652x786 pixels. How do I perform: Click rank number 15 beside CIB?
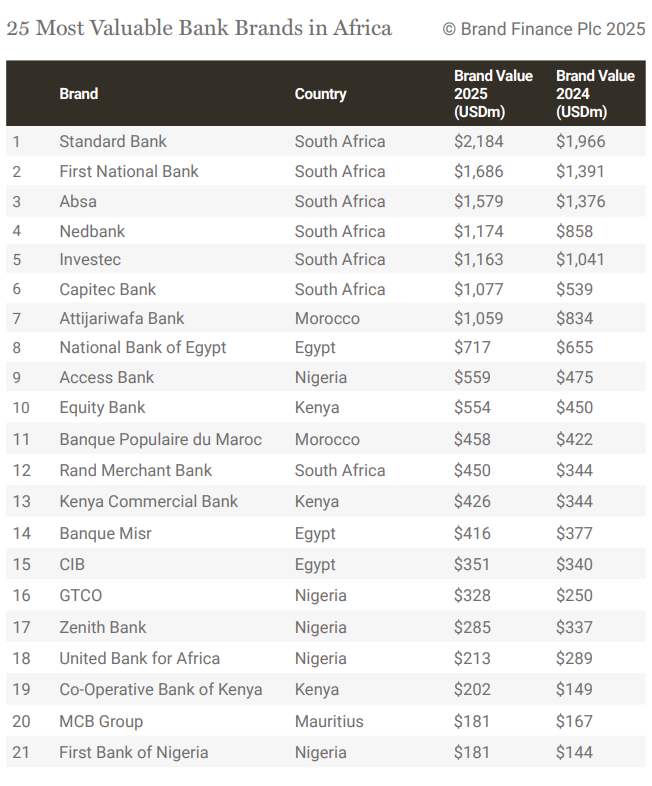coord(21,564)
